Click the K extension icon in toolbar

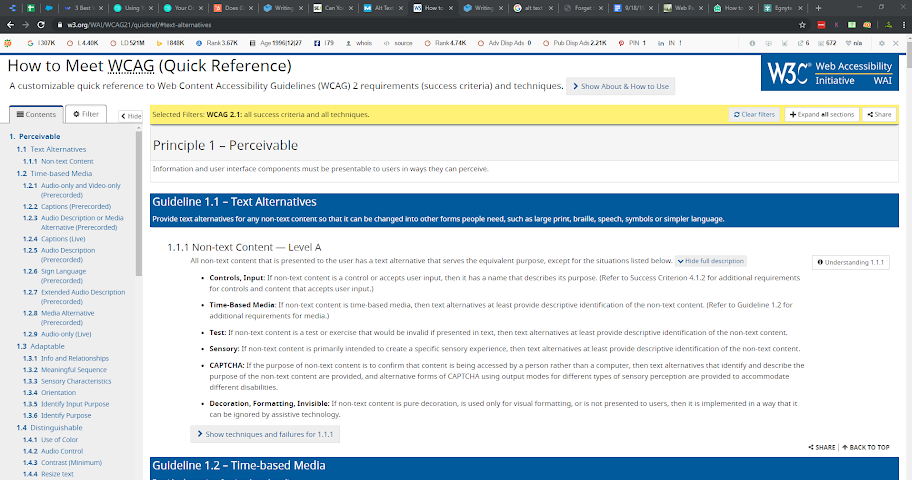(x=836, y=25)
